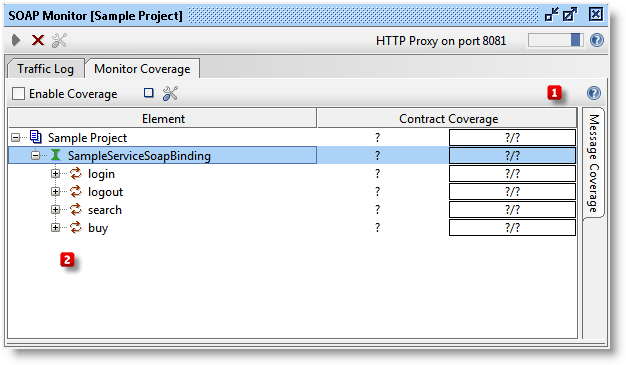
Task: Click the HTTP Proxy progress indicator bar
Action: pyautogui.click(x=555, y=40)
